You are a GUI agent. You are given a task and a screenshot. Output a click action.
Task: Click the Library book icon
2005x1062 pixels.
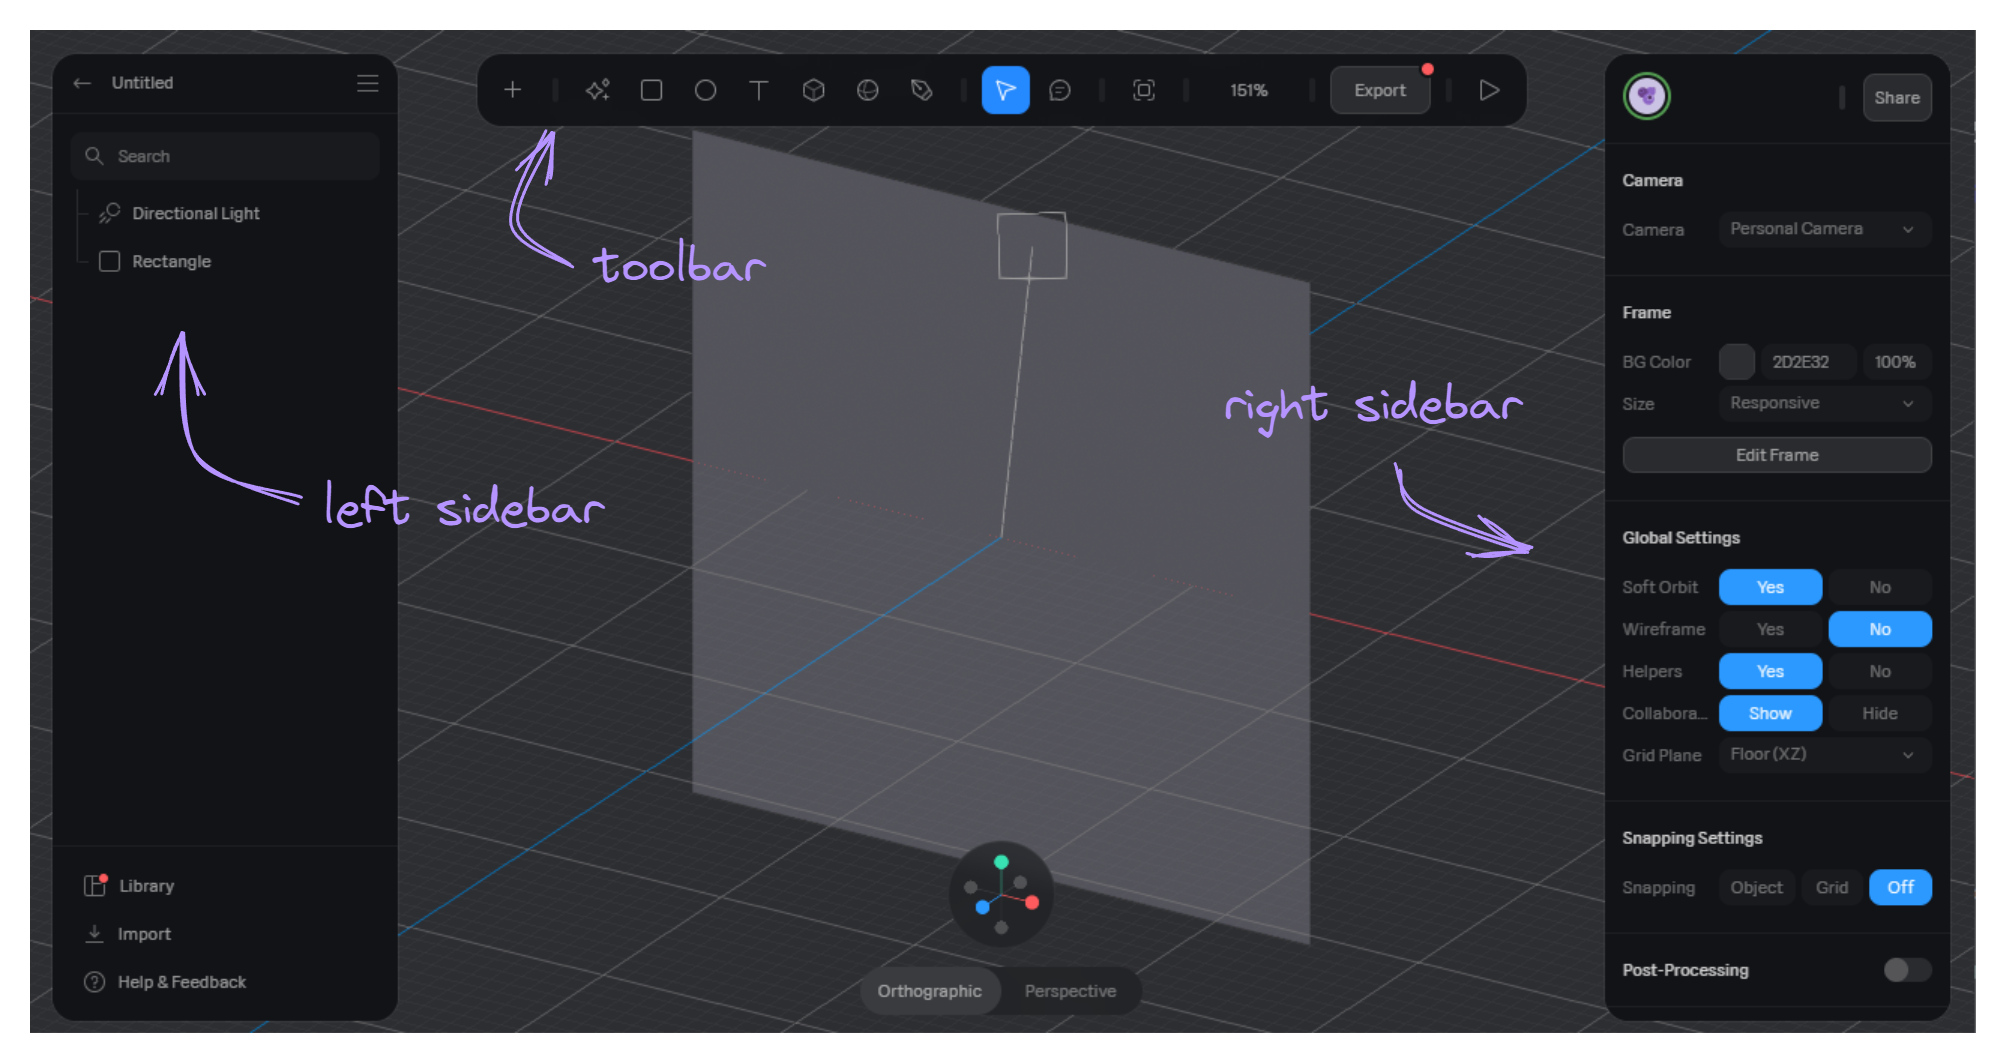(x=95, y=885)
